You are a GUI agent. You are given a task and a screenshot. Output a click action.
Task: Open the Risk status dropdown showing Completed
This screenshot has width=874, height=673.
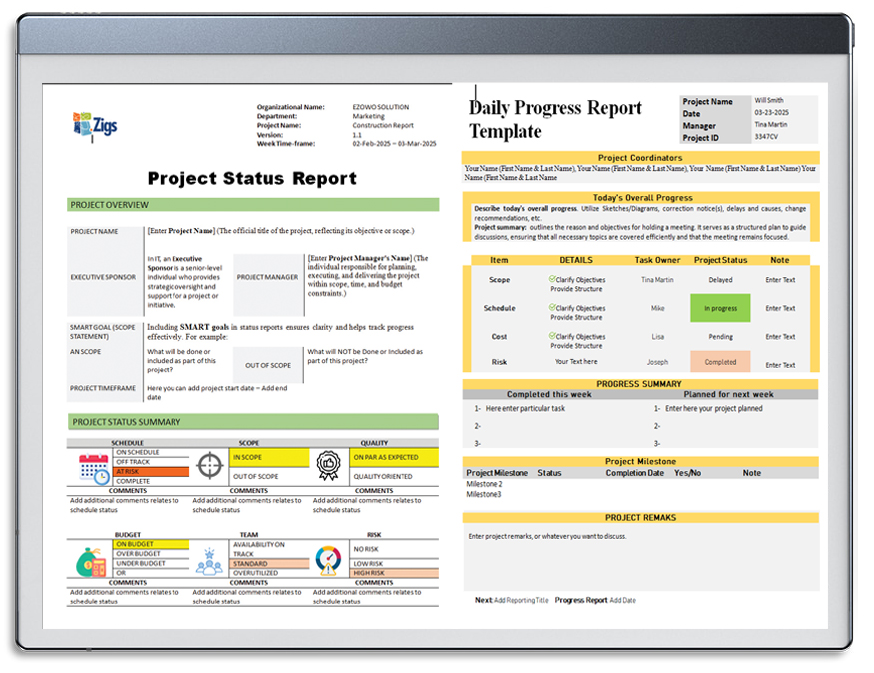(720, 360)
